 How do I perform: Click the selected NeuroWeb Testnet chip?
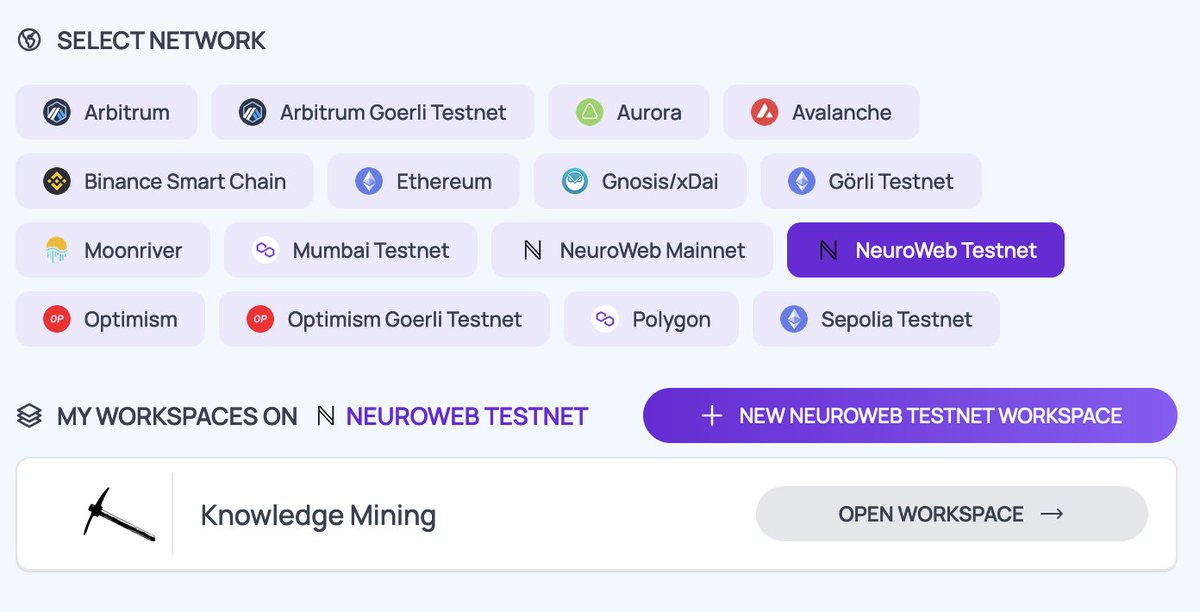926,250
